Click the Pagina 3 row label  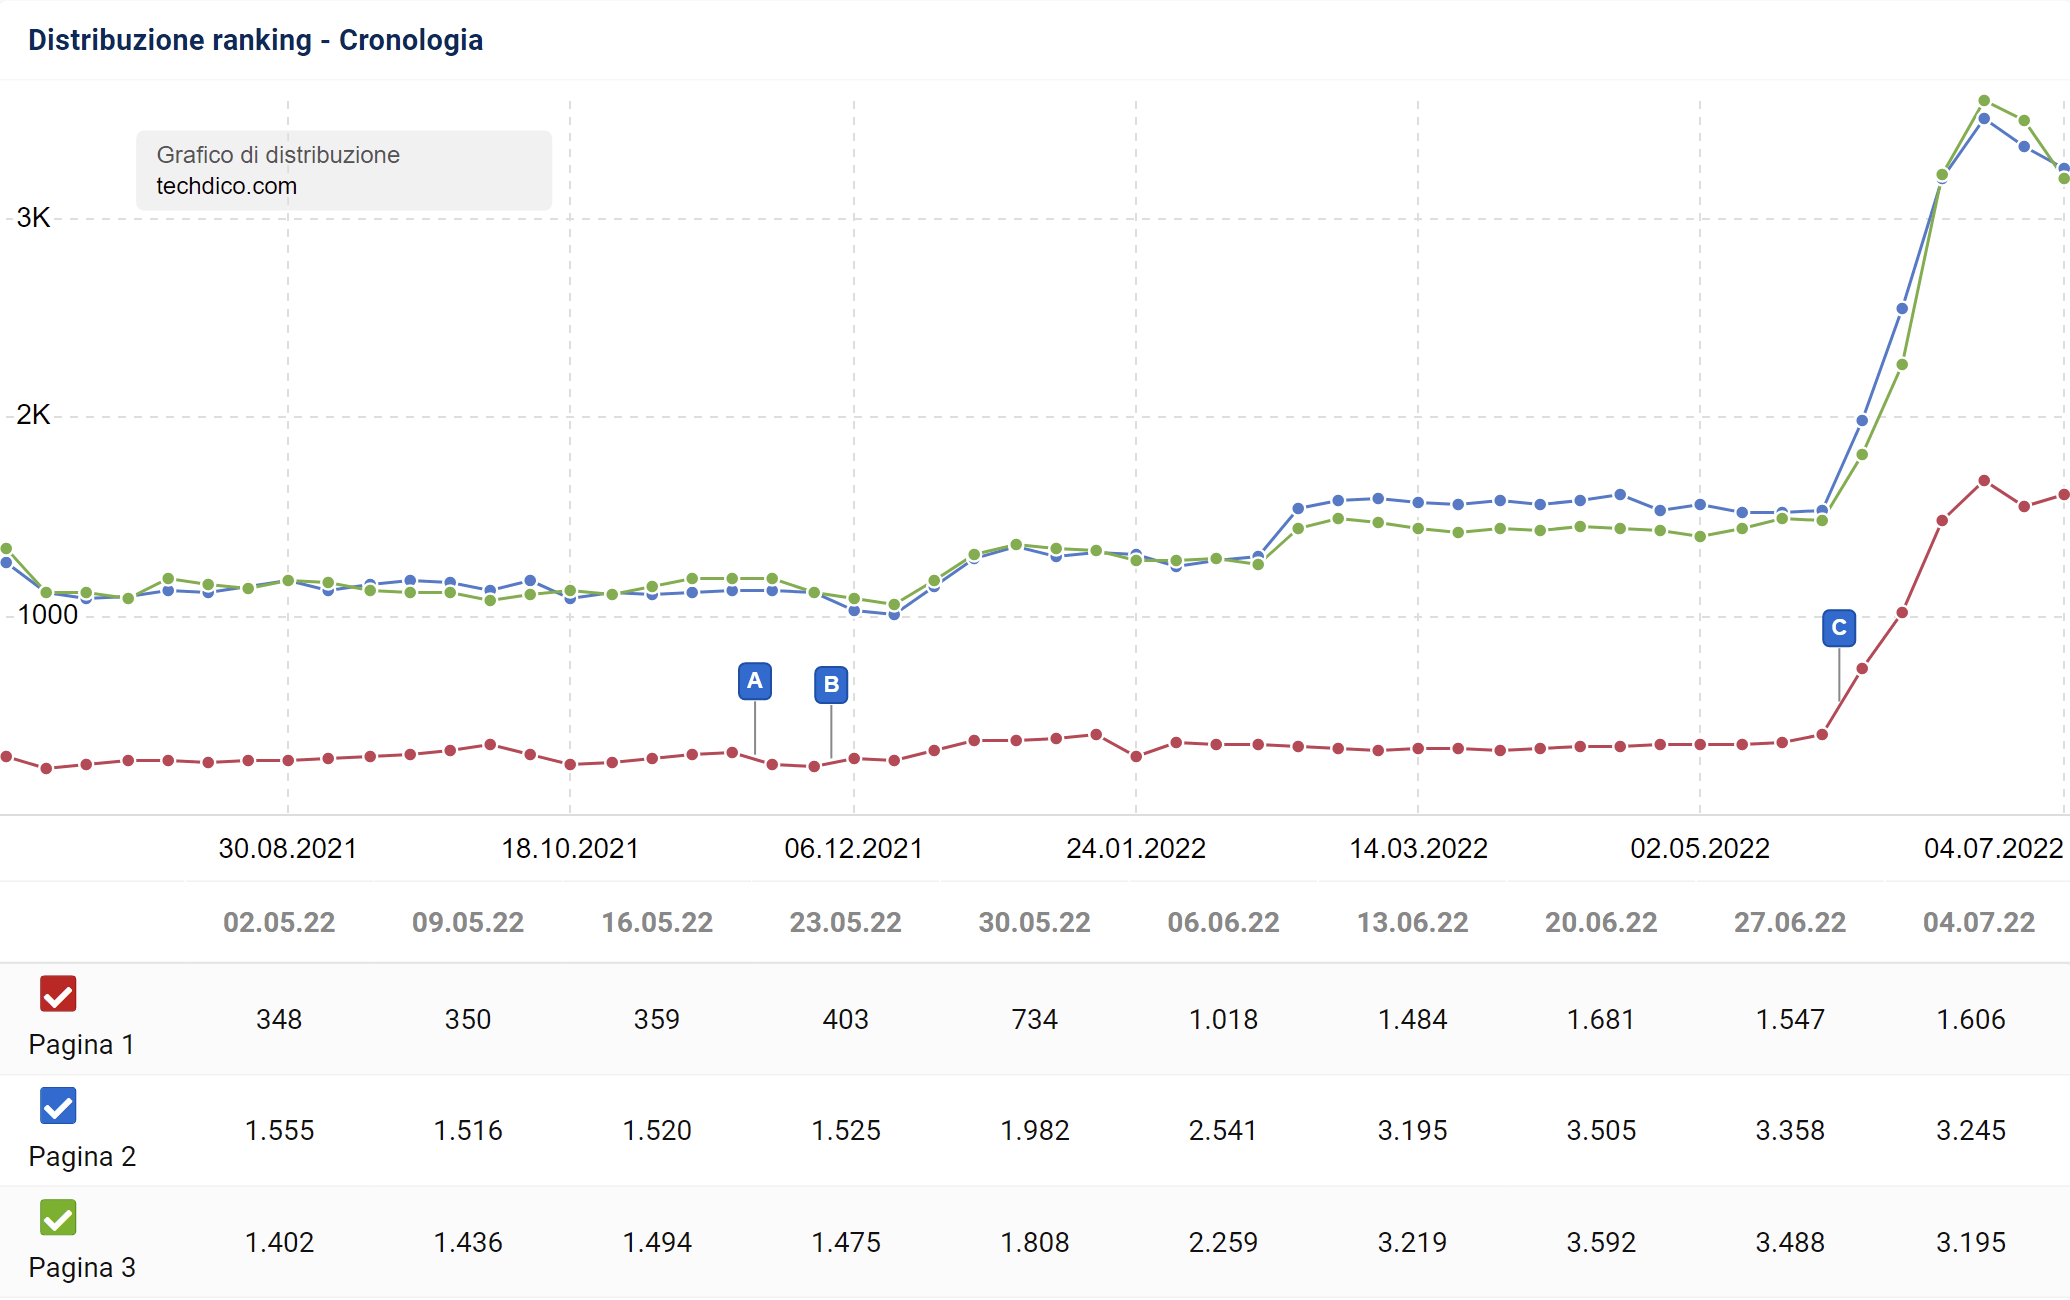[82, 1268]
